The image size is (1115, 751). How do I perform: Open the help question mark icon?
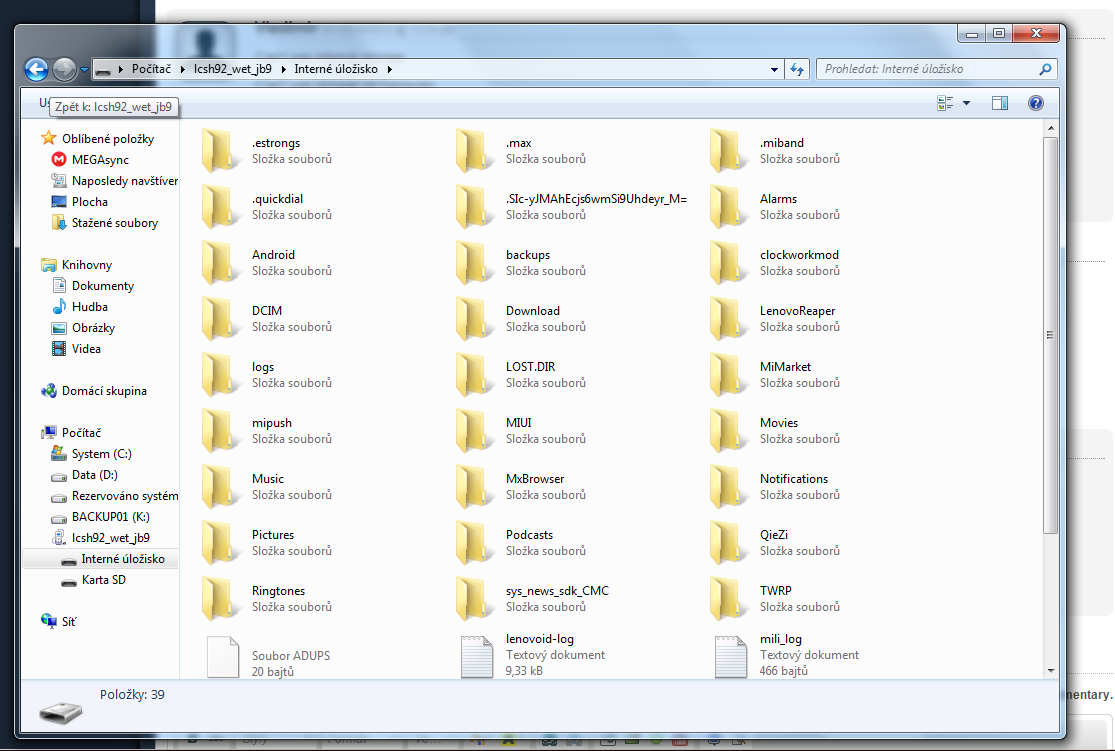pyautogui.click(x=1036, y=103)
